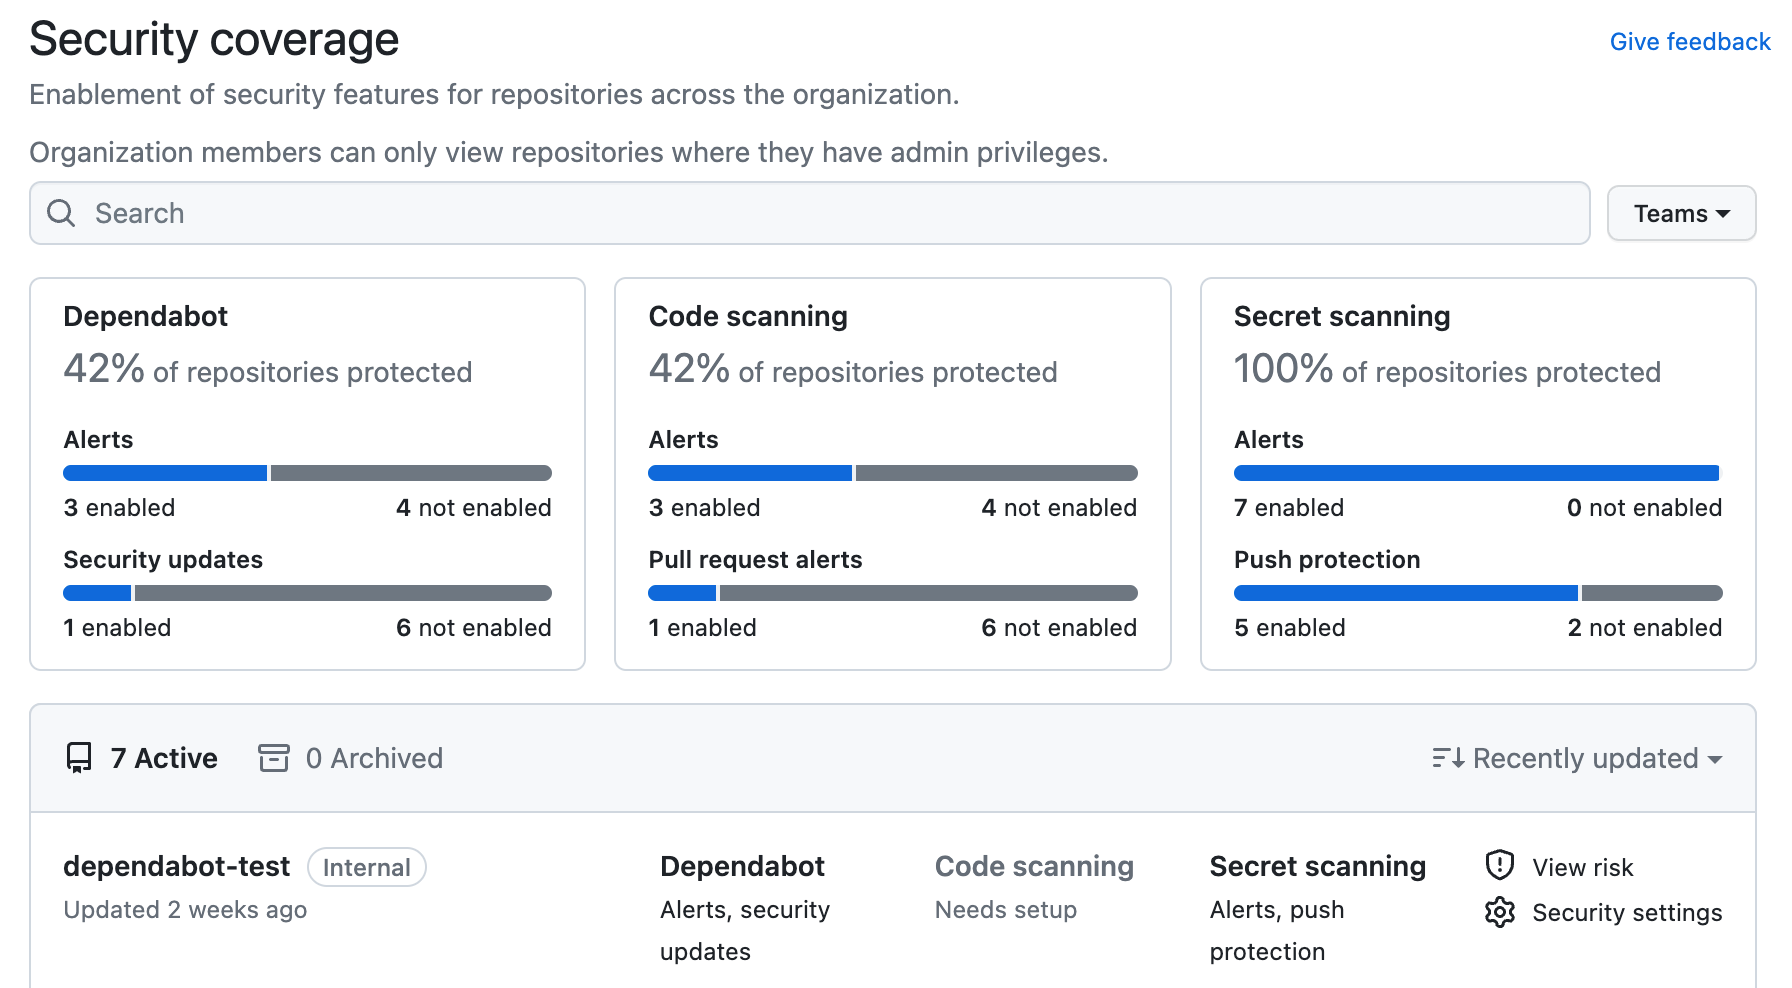The image size is (1792, 988).
Task: Click the magnifying glass icon in the search bar
Action: (61, 213)
